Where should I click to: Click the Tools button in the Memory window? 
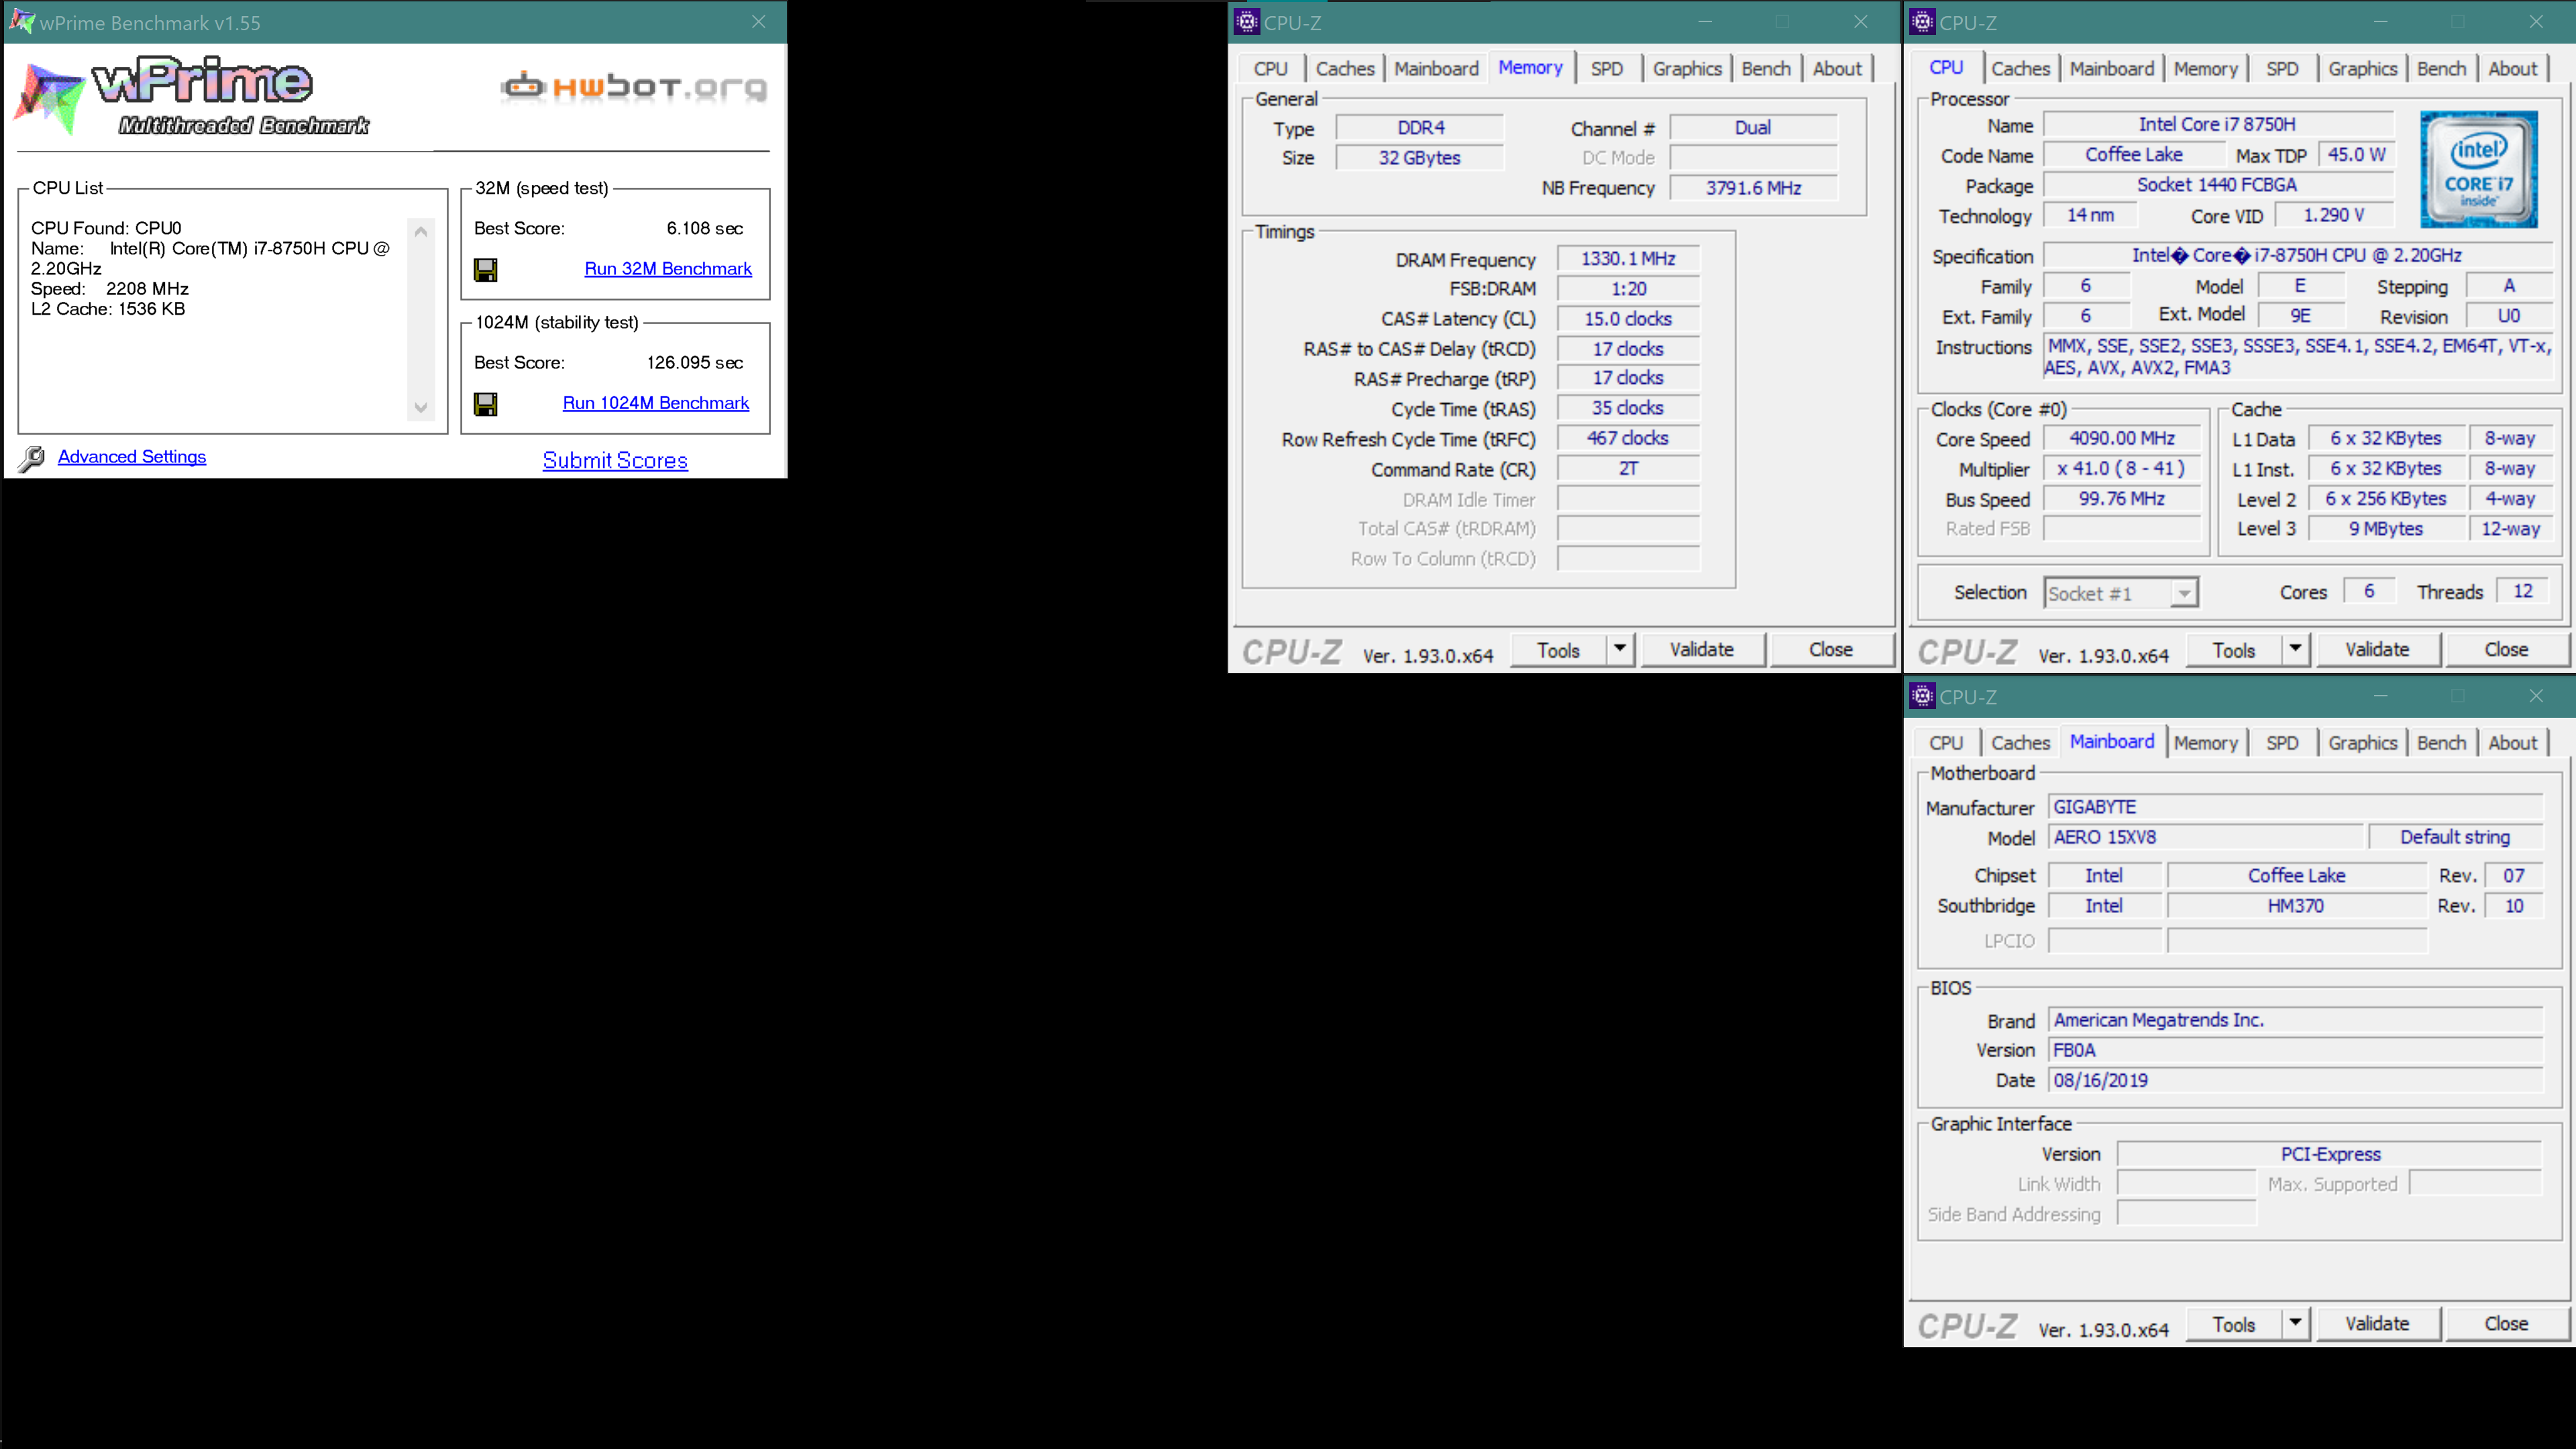click(1558, 650)
